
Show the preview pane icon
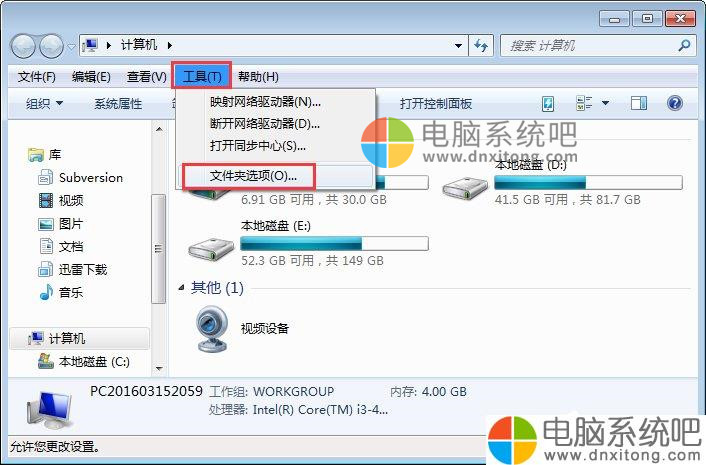point(638,104)
